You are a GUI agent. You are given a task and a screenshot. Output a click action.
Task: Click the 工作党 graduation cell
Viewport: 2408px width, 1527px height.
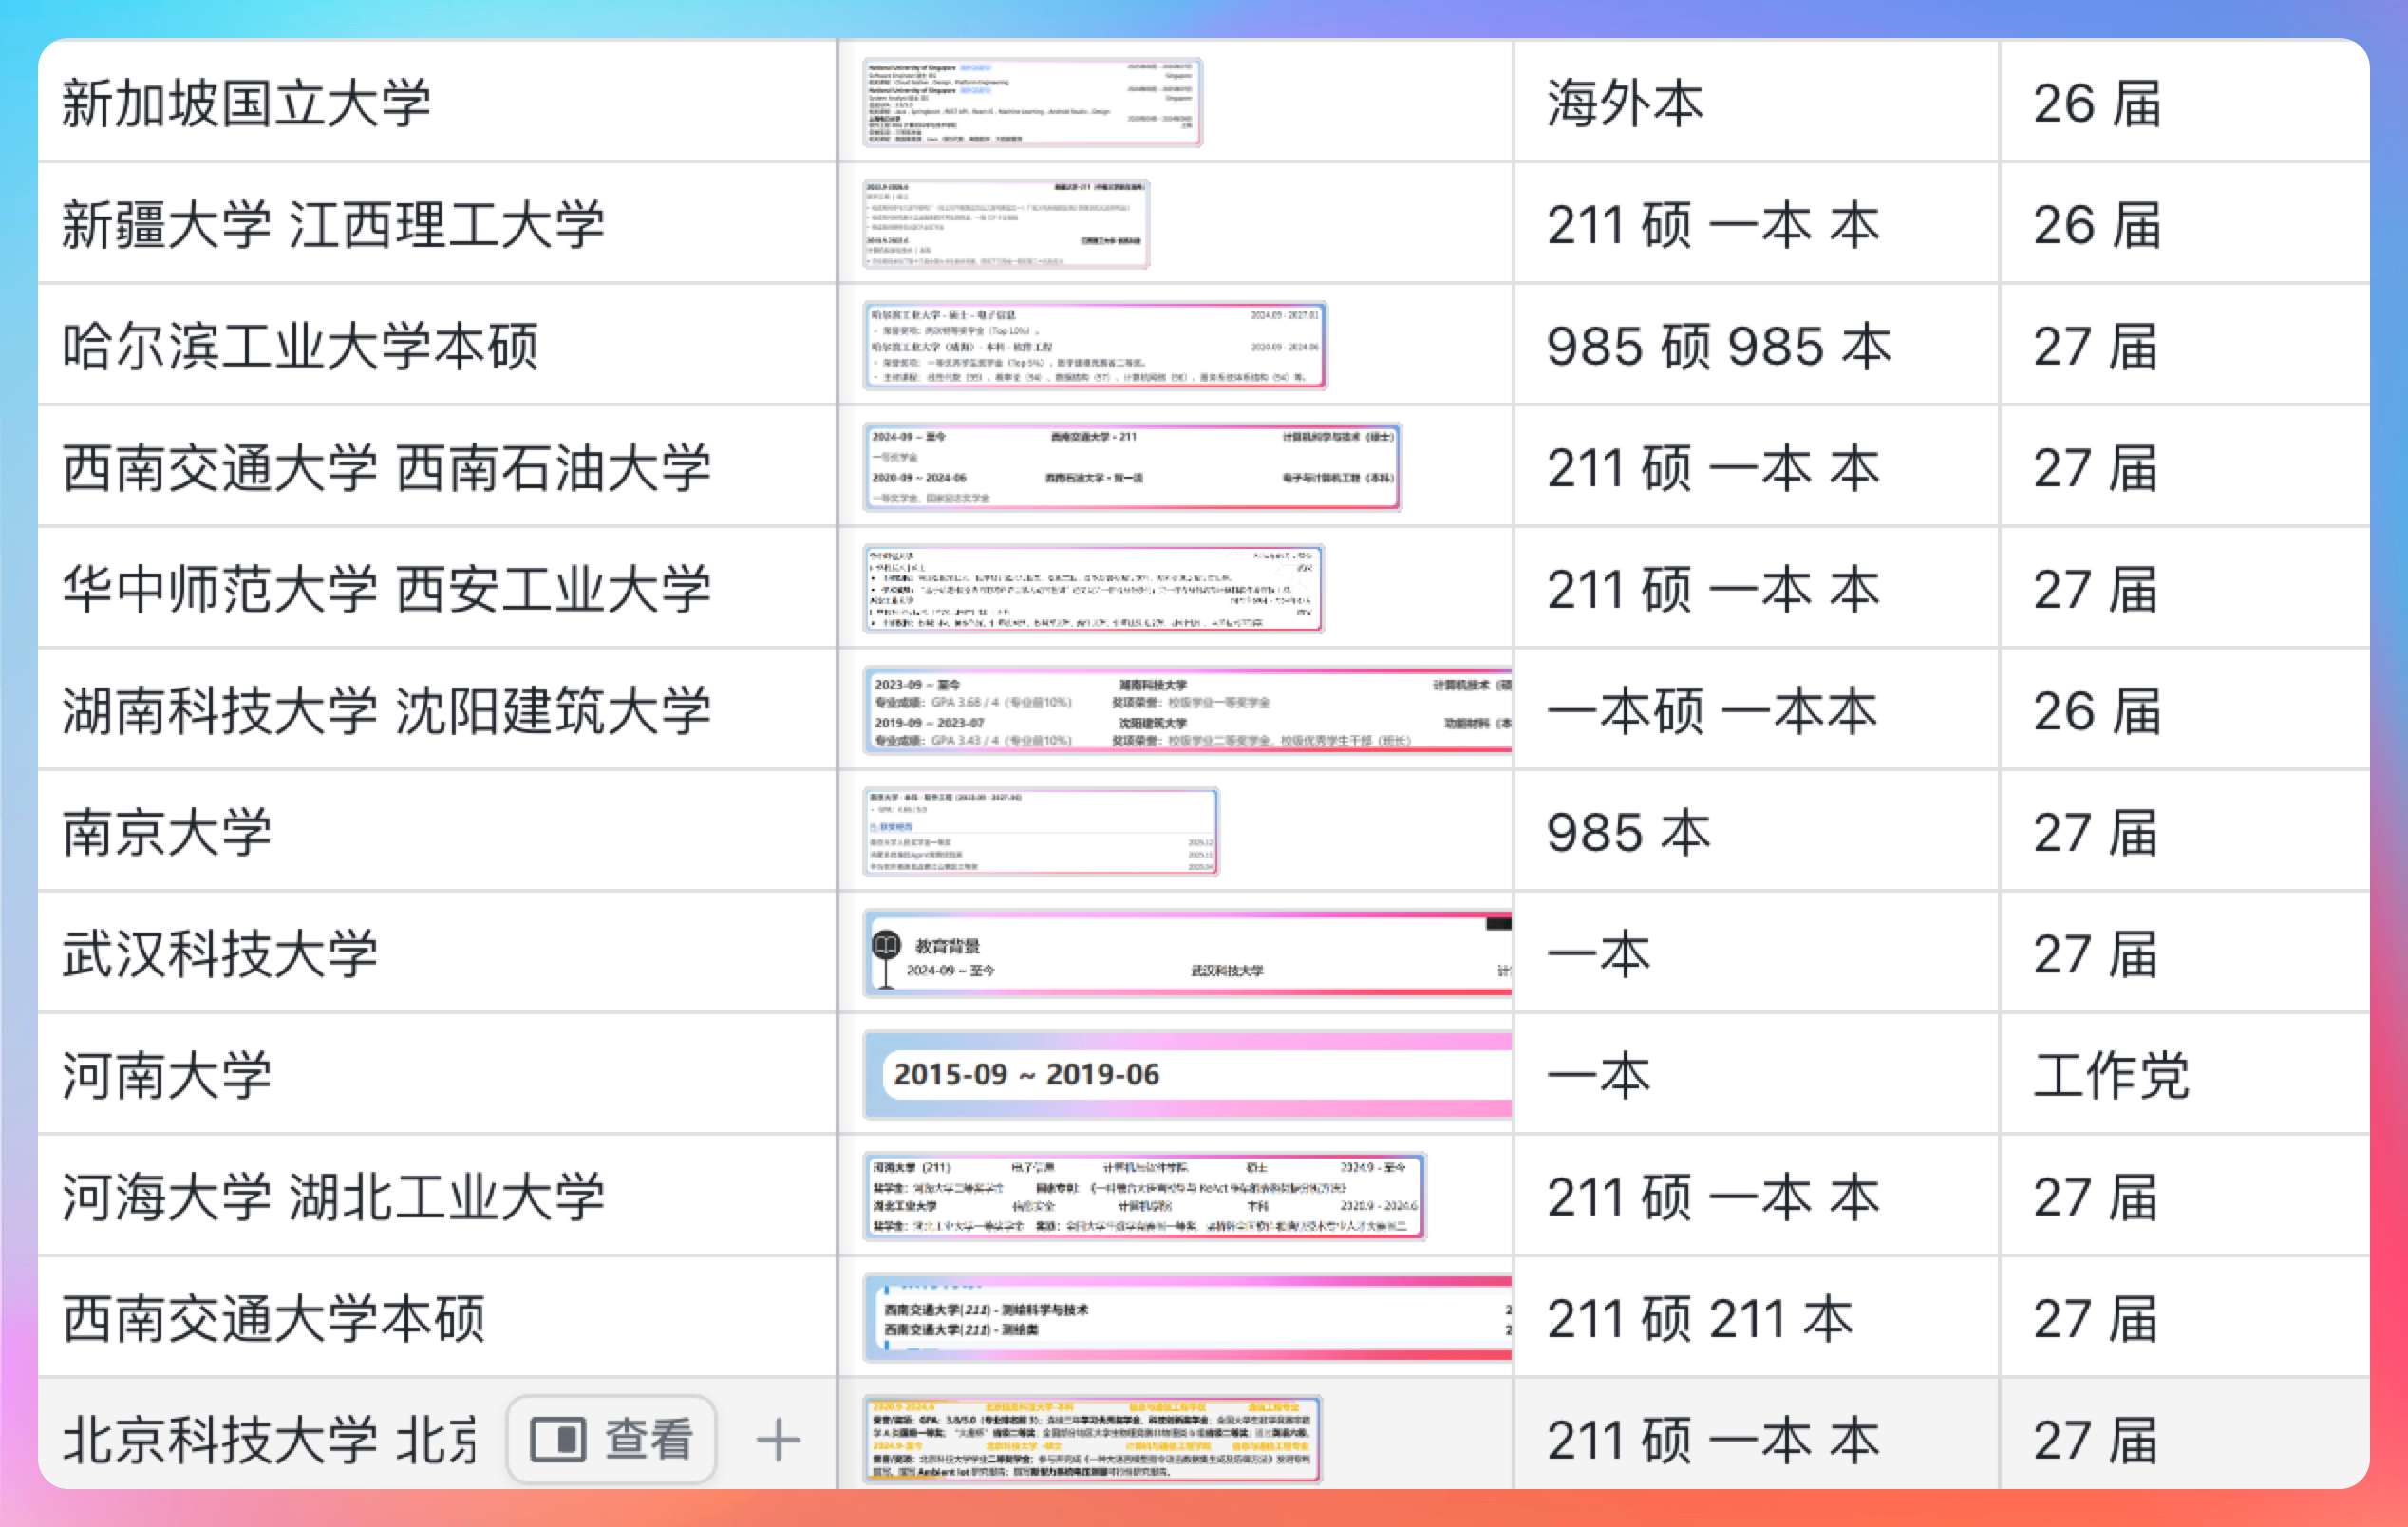point(2110,1075)
